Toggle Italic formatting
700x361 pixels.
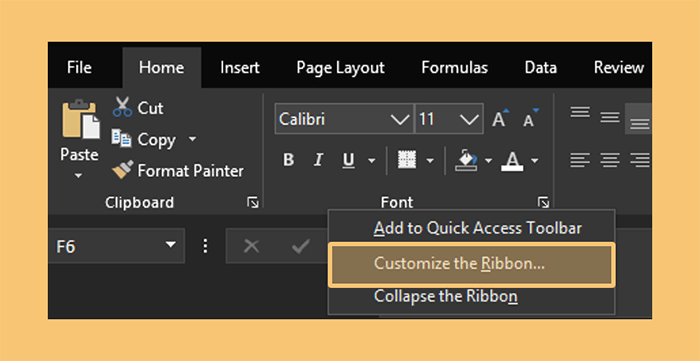pos(318,160)
